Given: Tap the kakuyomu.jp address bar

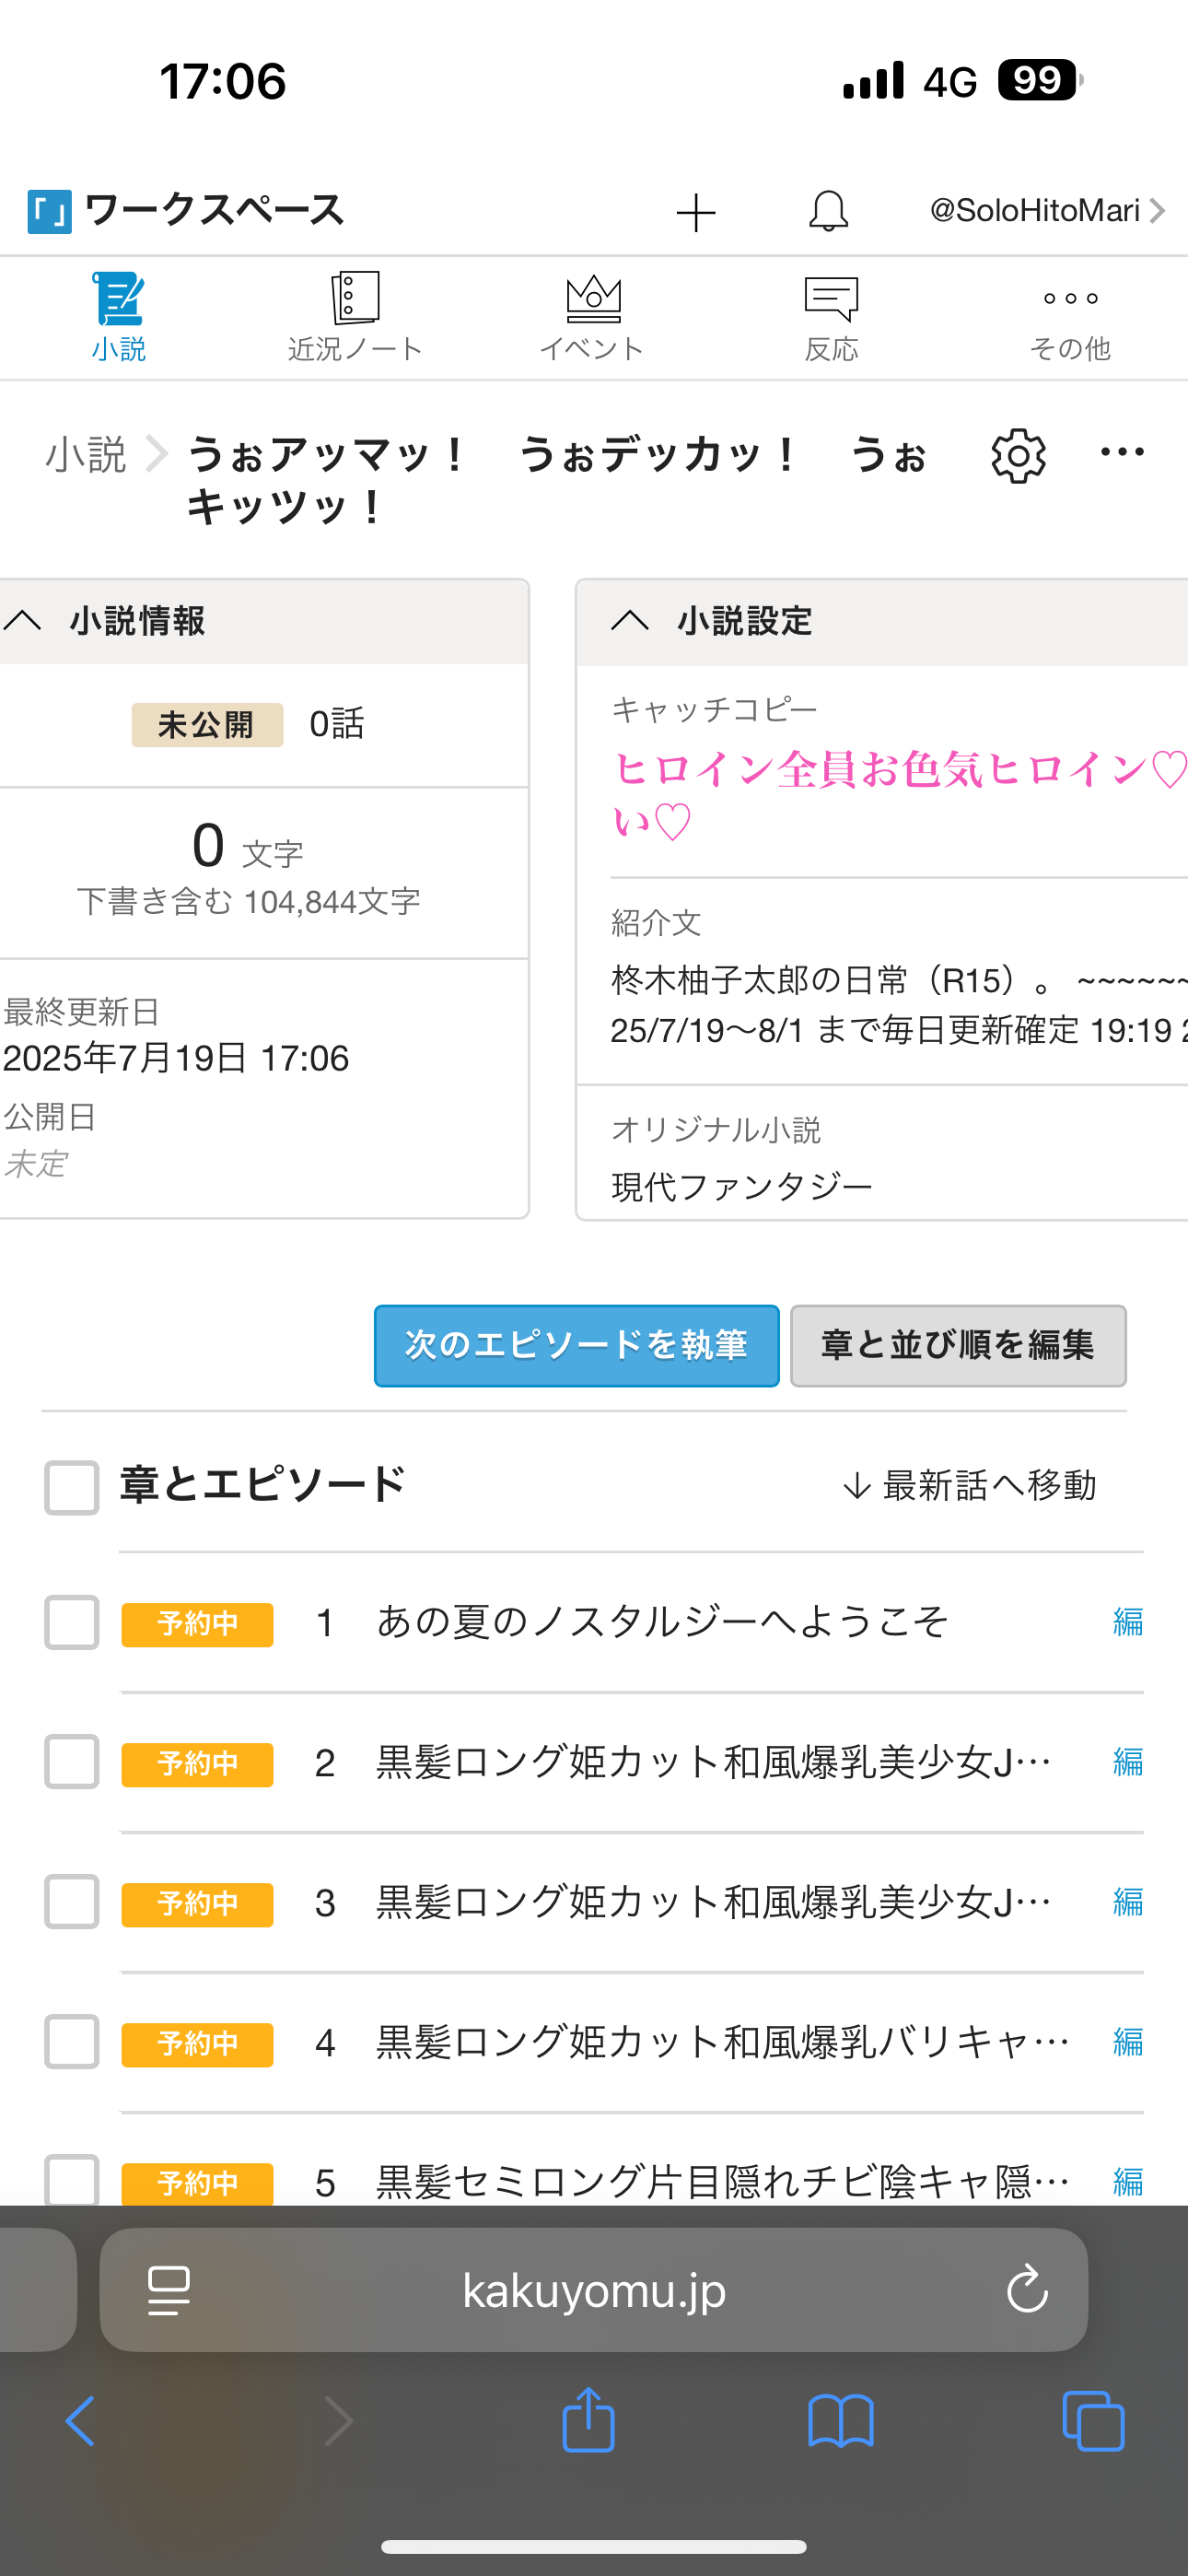Looking at the screenshot, I should point(594,2290).
